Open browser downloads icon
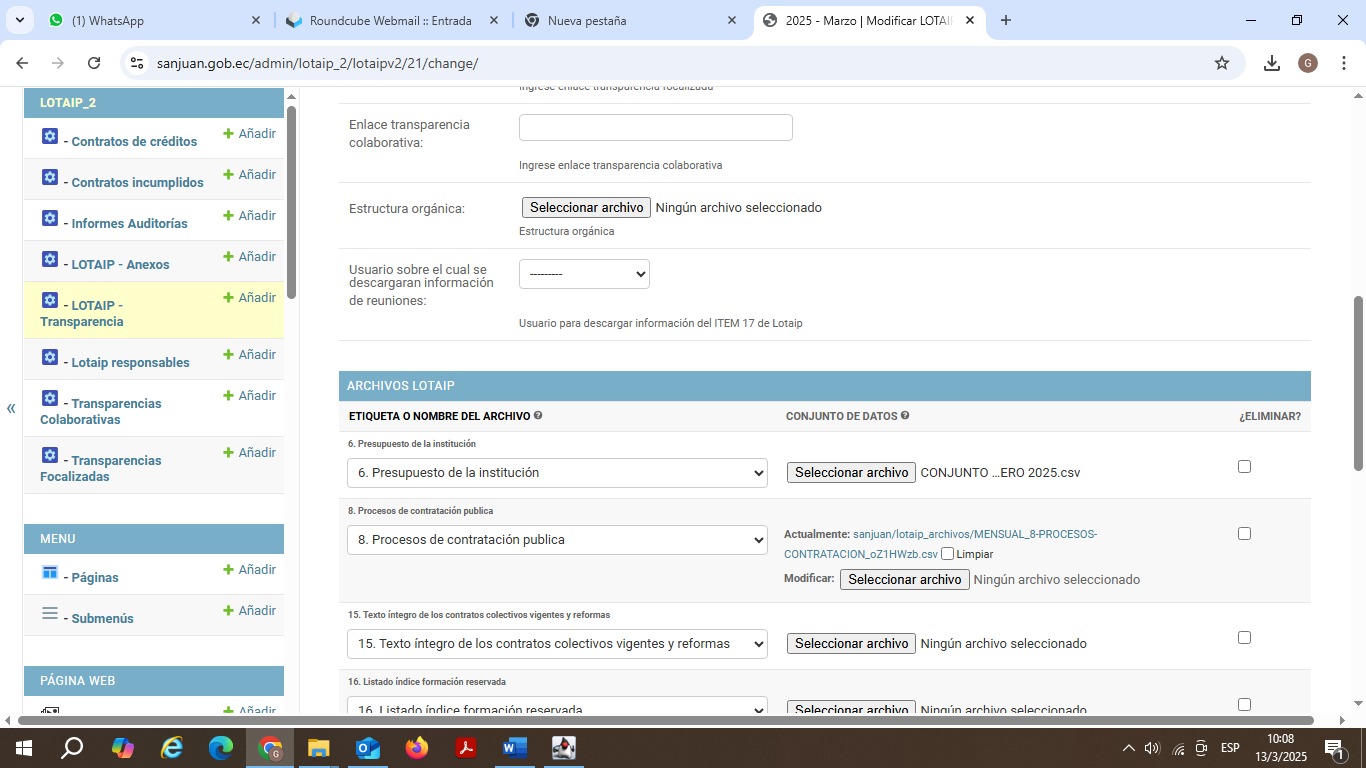Screen dimensions: 1366x768 [x=1271, y=63]
